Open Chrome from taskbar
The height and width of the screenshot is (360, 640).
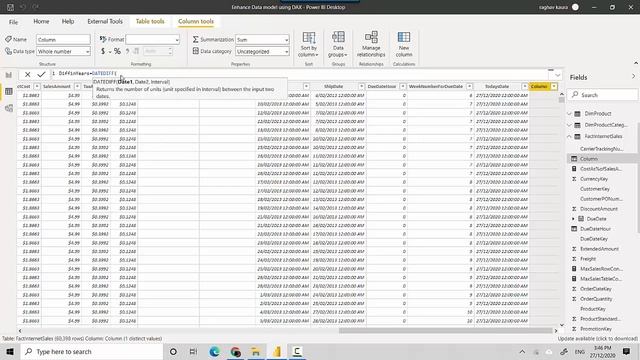click(x=235, y=351)
